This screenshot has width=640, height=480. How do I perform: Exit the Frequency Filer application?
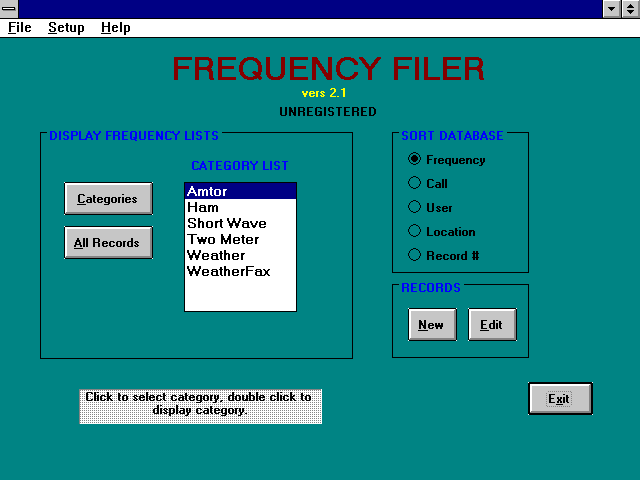560,399
